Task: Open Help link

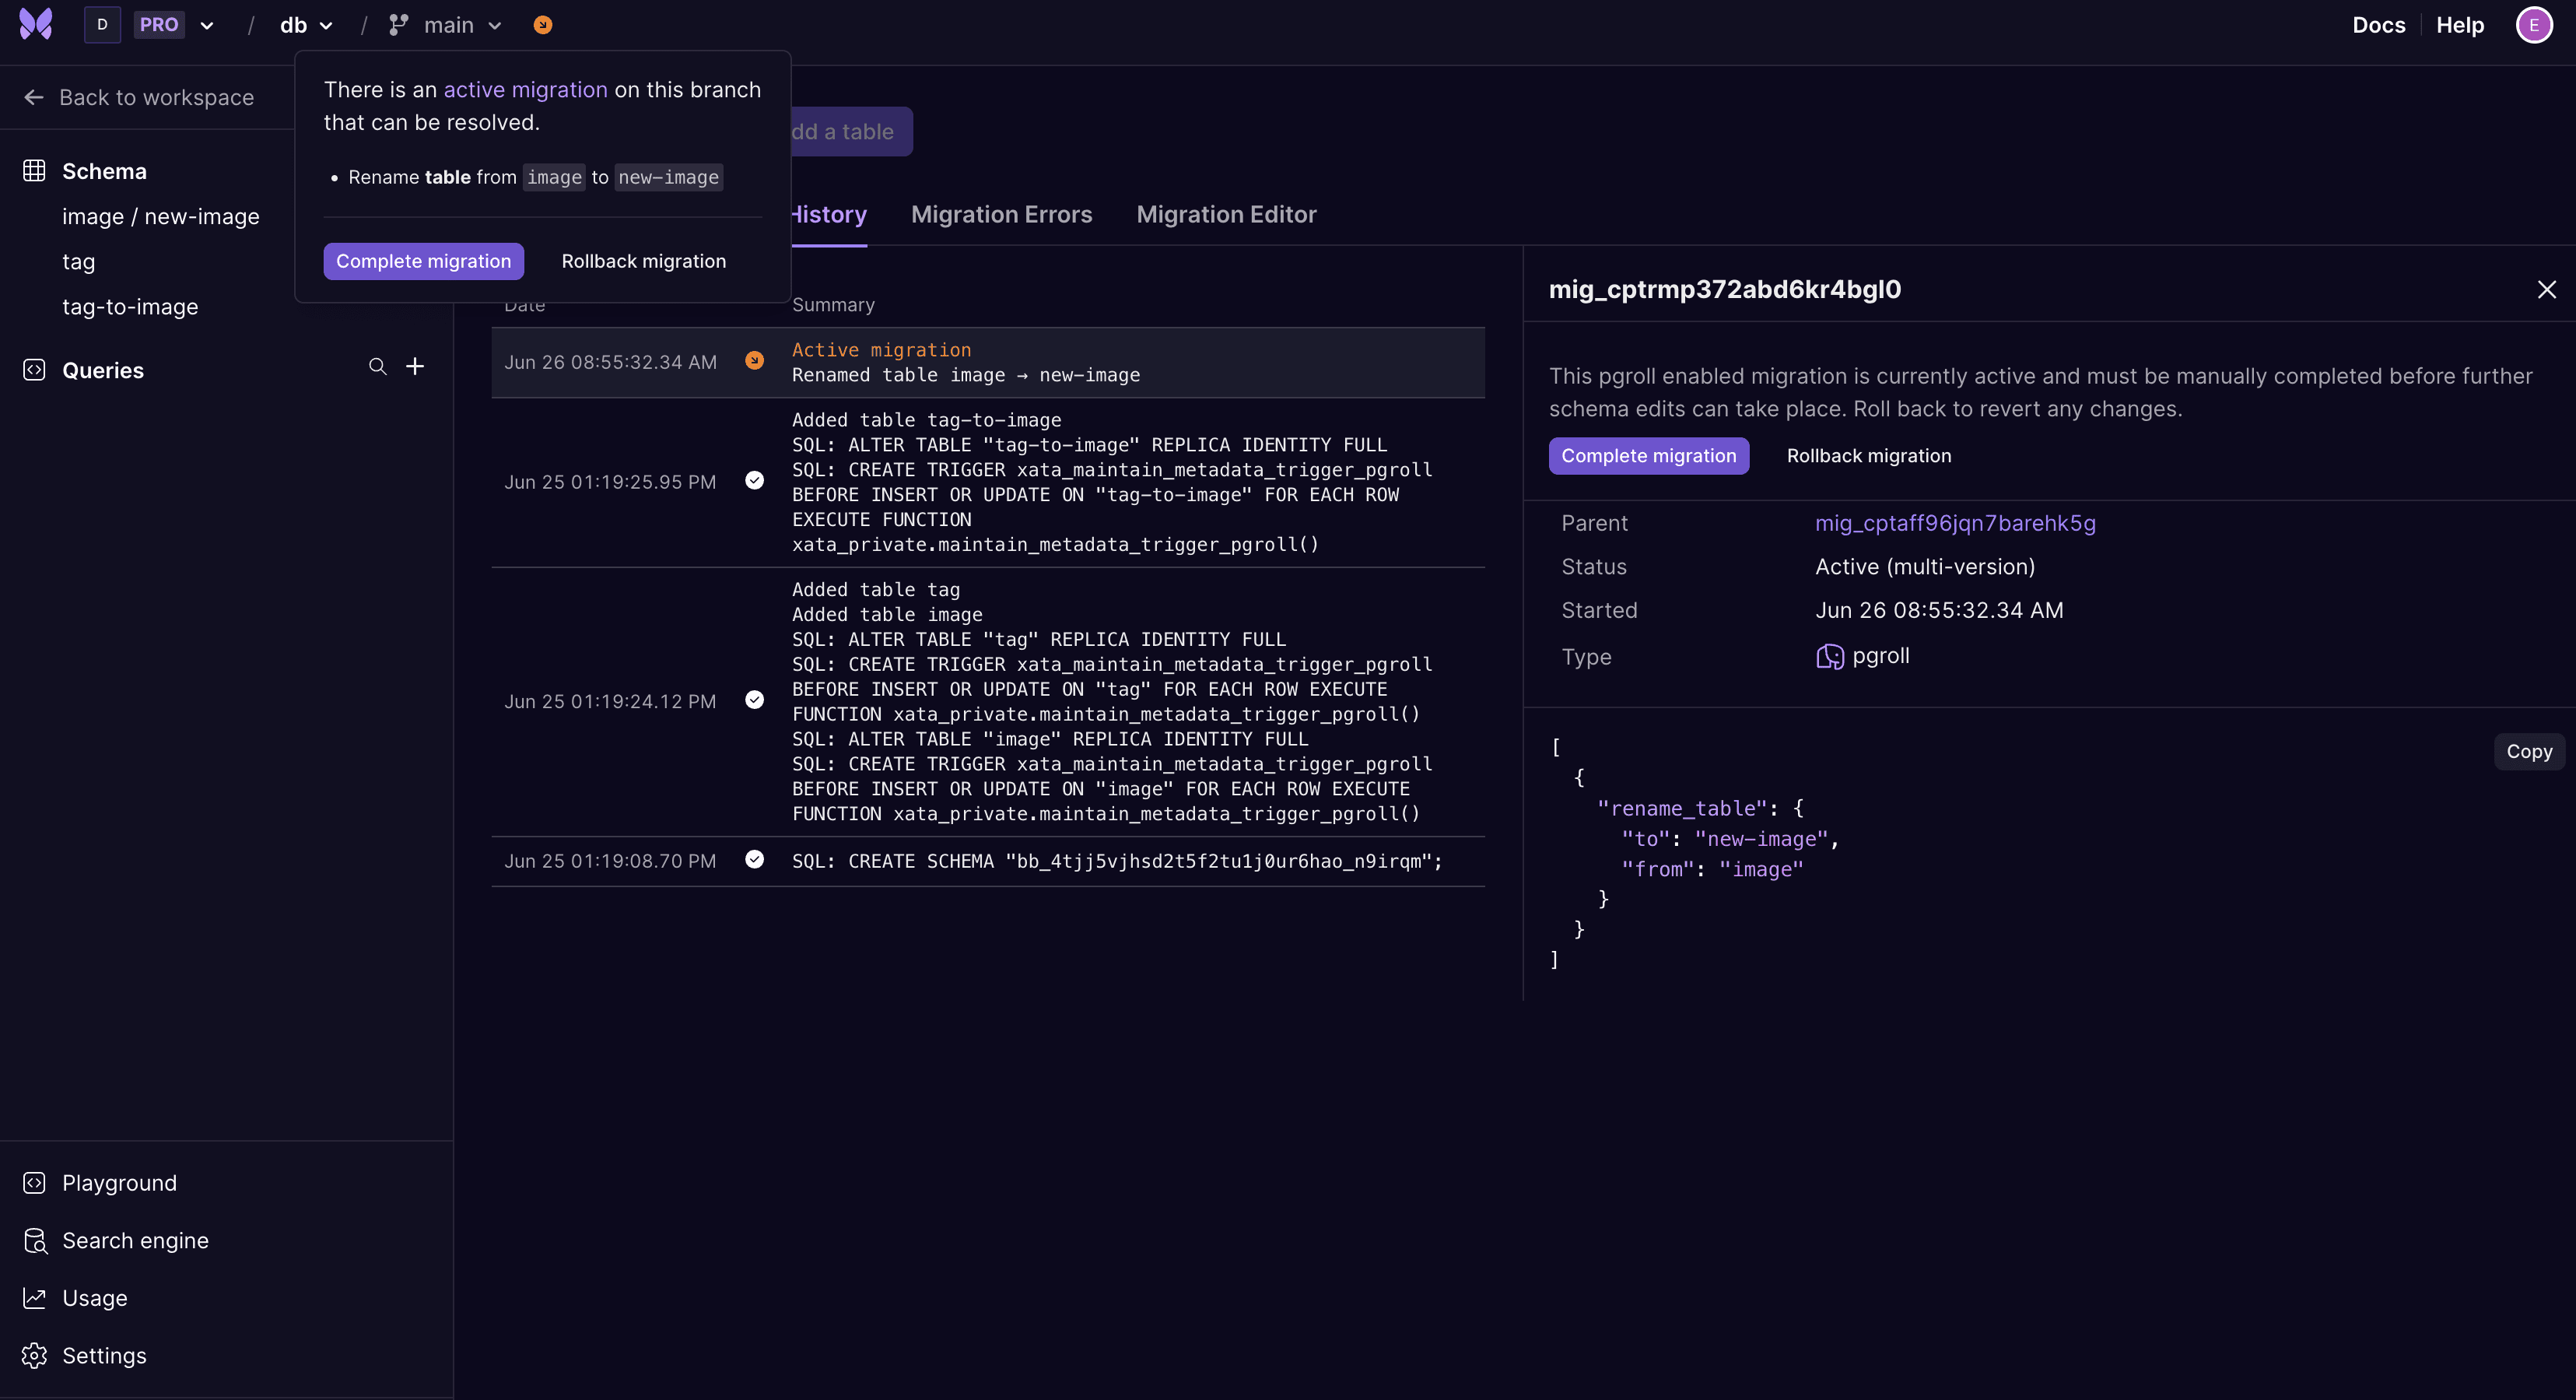Action: pos(2460,25)
